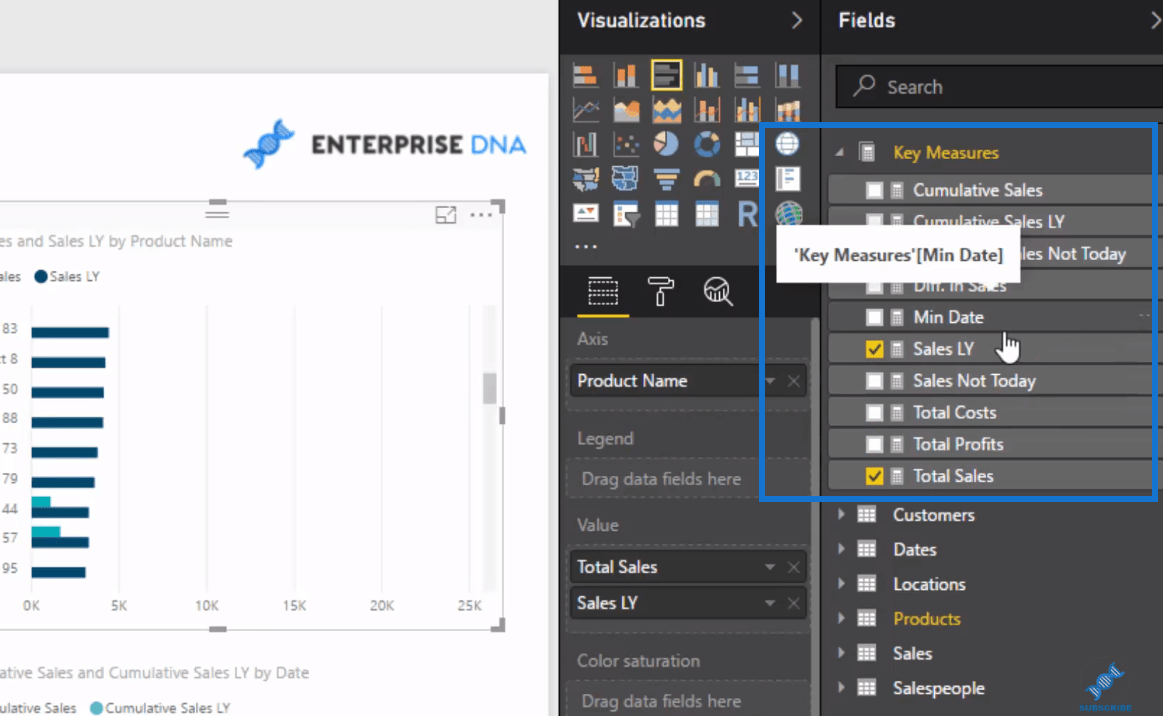
Task: Expand the Customers table
Action: tap(841, 514)
